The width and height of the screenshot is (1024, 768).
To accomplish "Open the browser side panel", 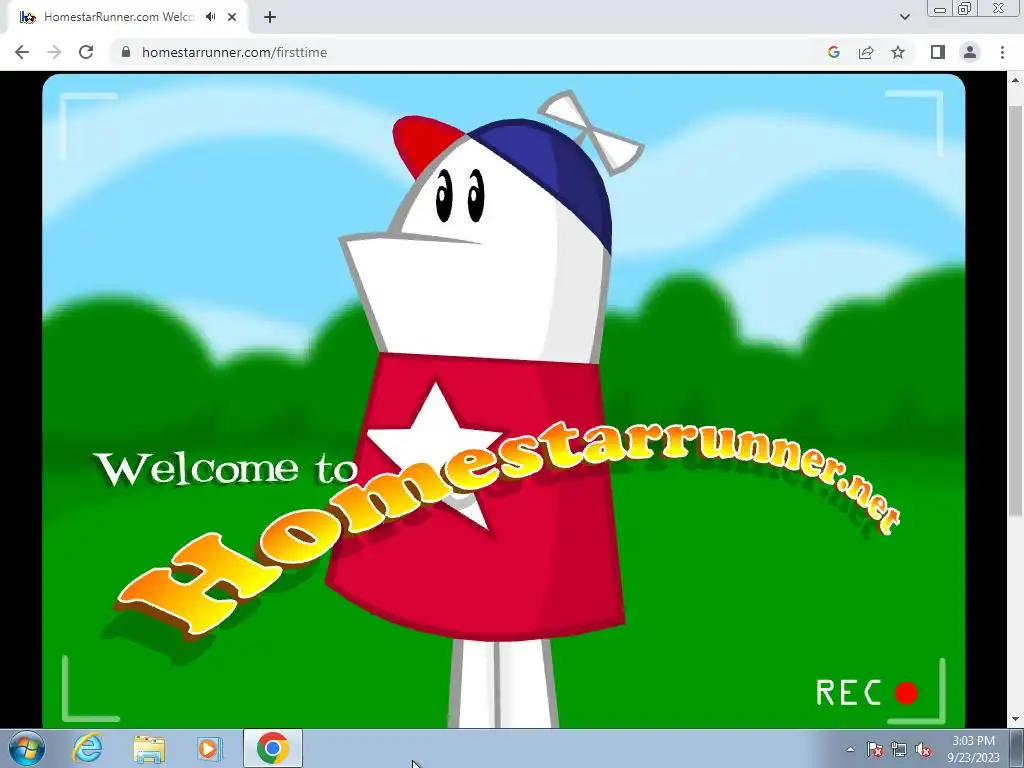I will pyautogui.click(x=938, y=52).
